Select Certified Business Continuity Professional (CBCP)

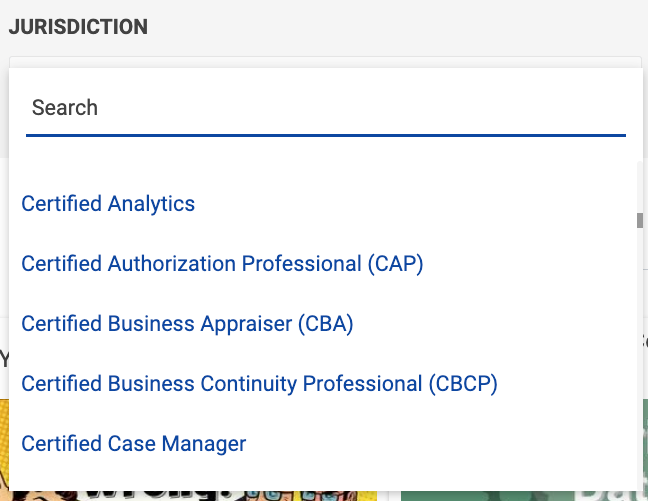pos(259,384)
